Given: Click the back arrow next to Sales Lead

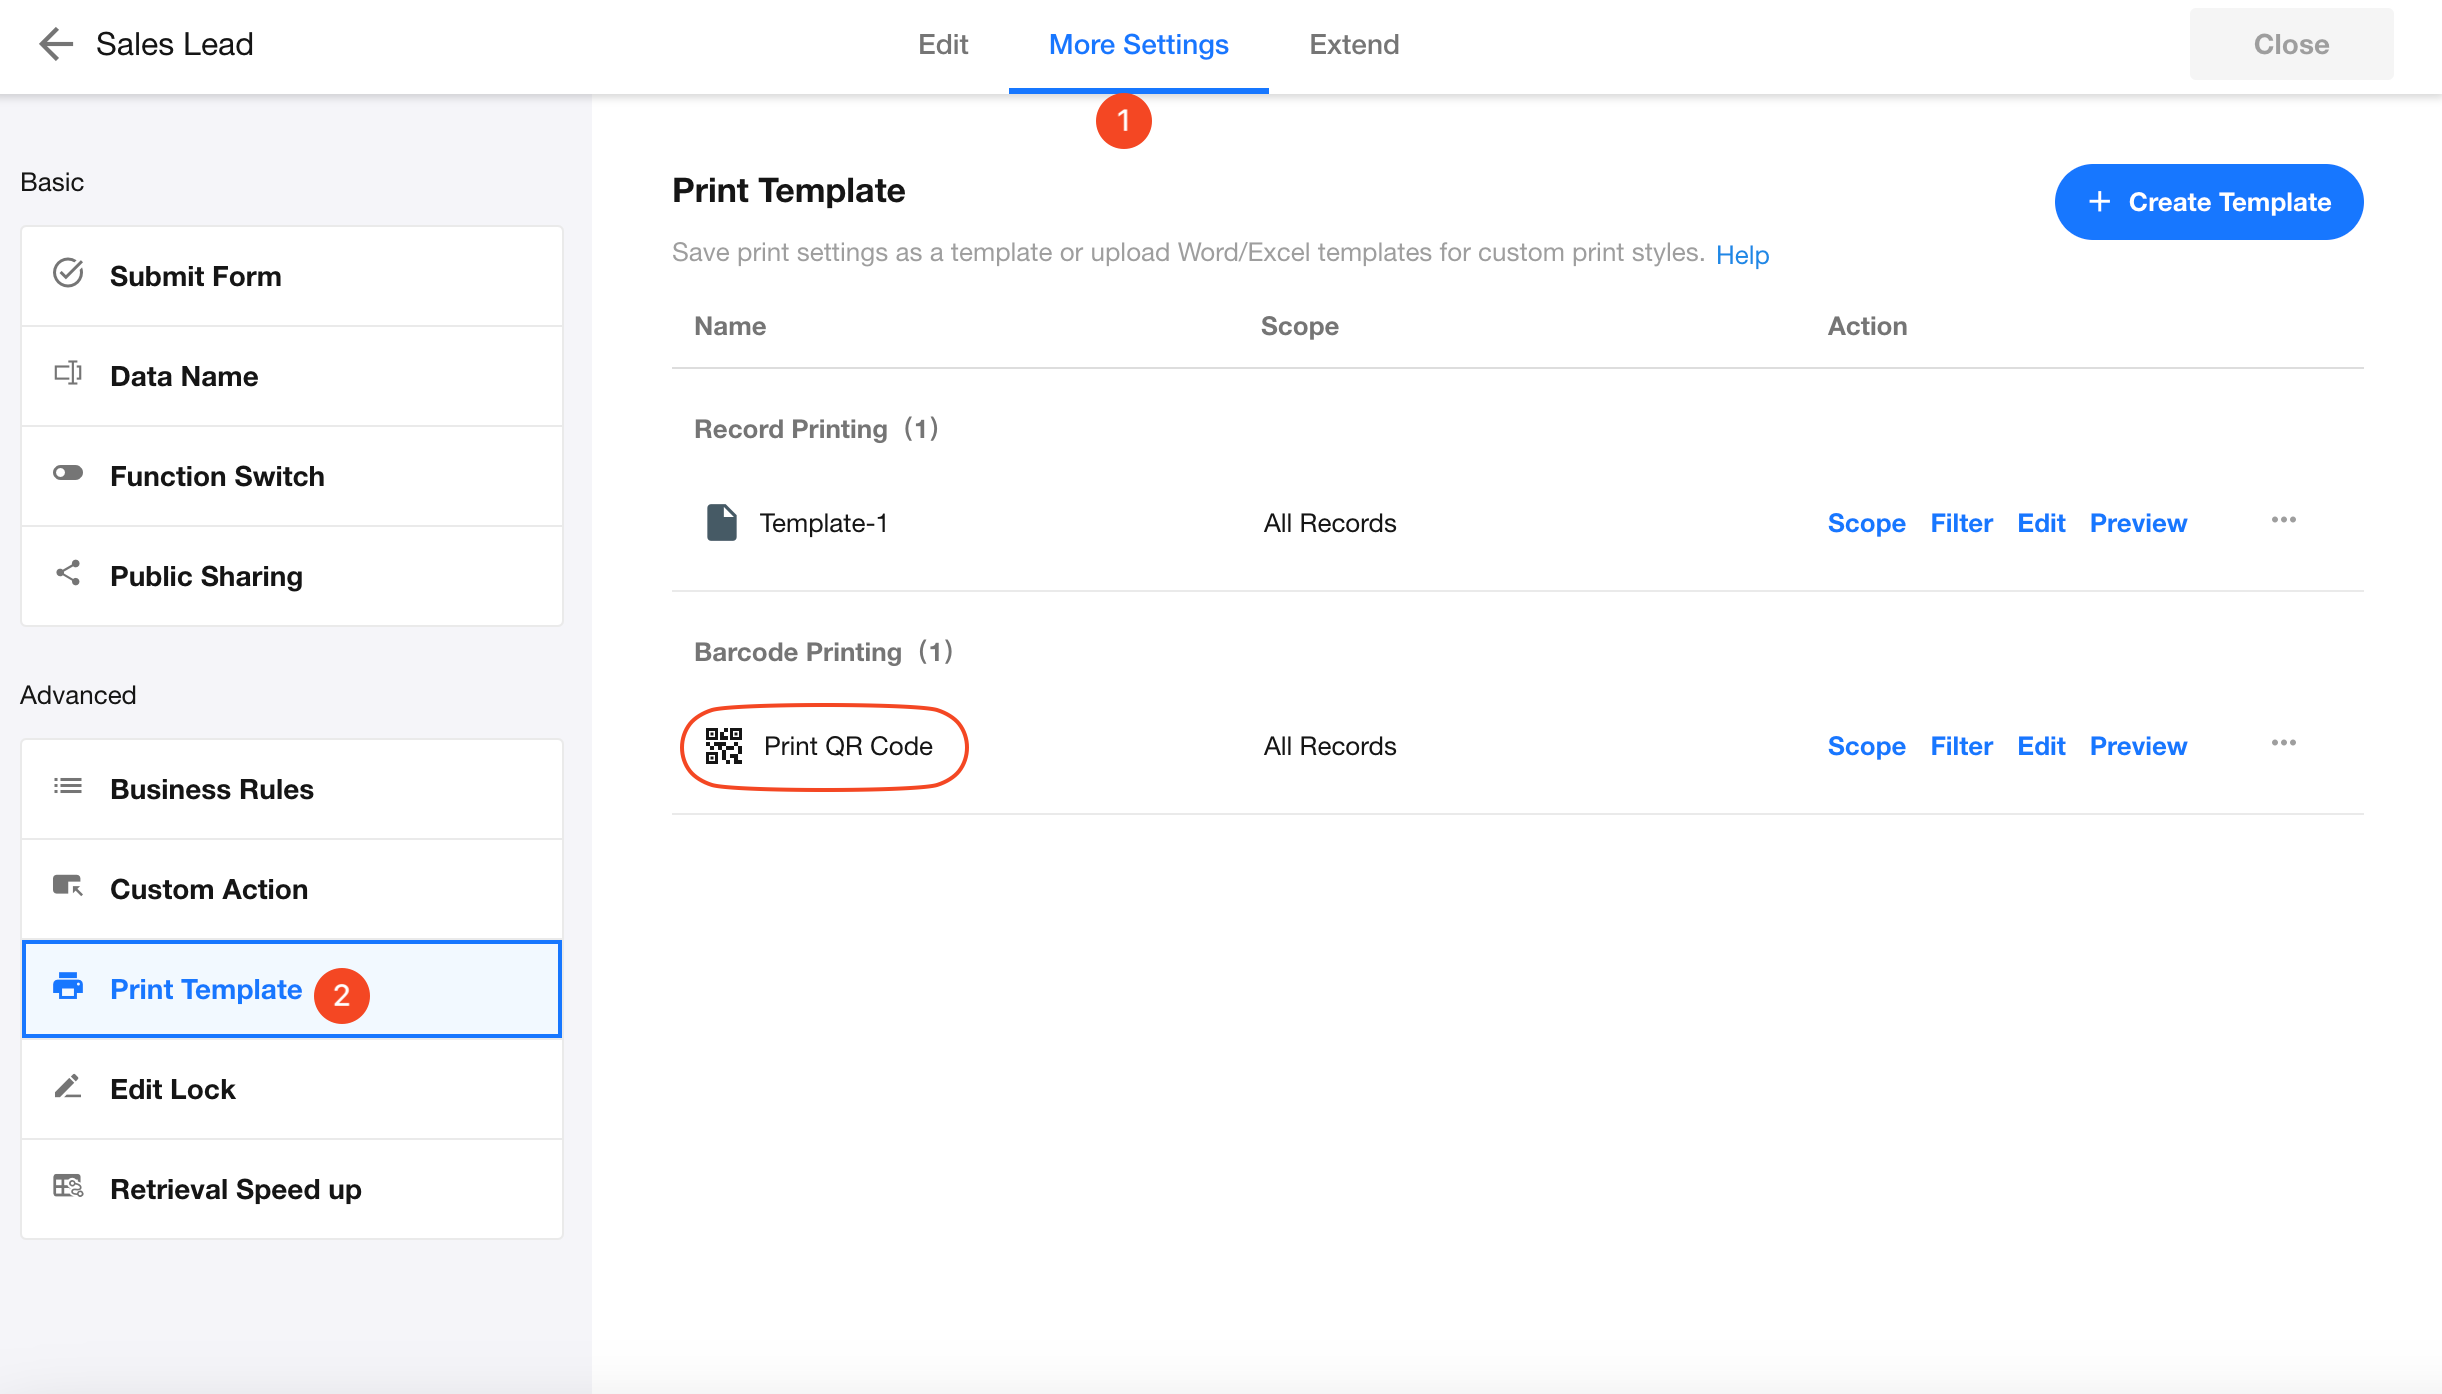Looking at the screenshot, I should click(x=56, y=44).
